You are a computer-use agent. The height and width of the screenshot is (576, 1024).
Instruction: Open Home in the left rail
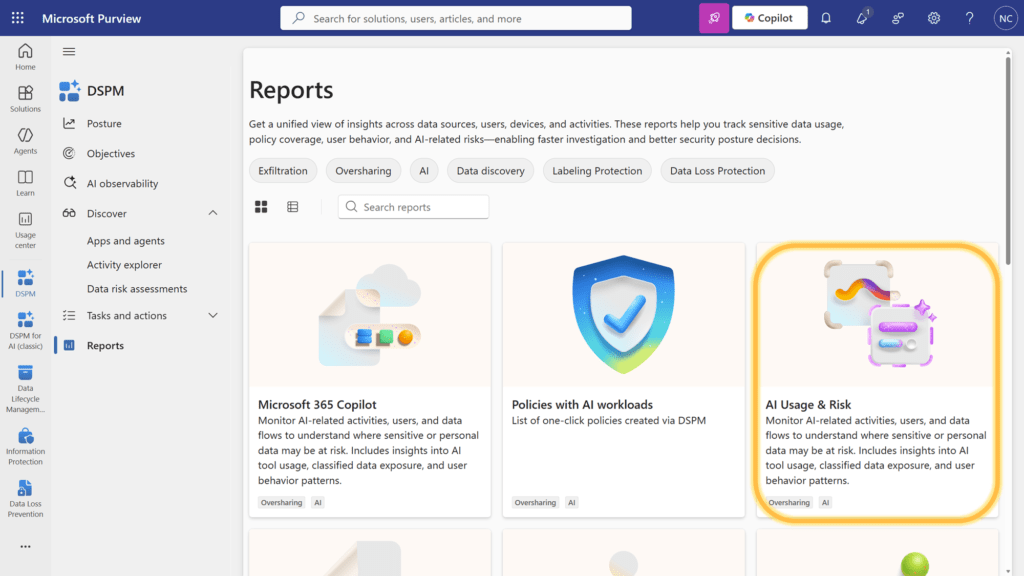(25, 57)
